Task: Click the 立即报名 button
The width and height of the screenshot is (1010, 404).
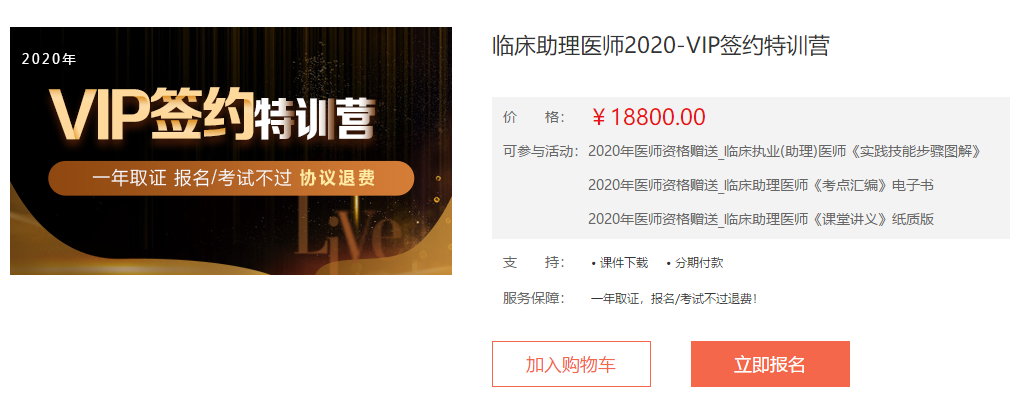Action: (x=770, y=364)
